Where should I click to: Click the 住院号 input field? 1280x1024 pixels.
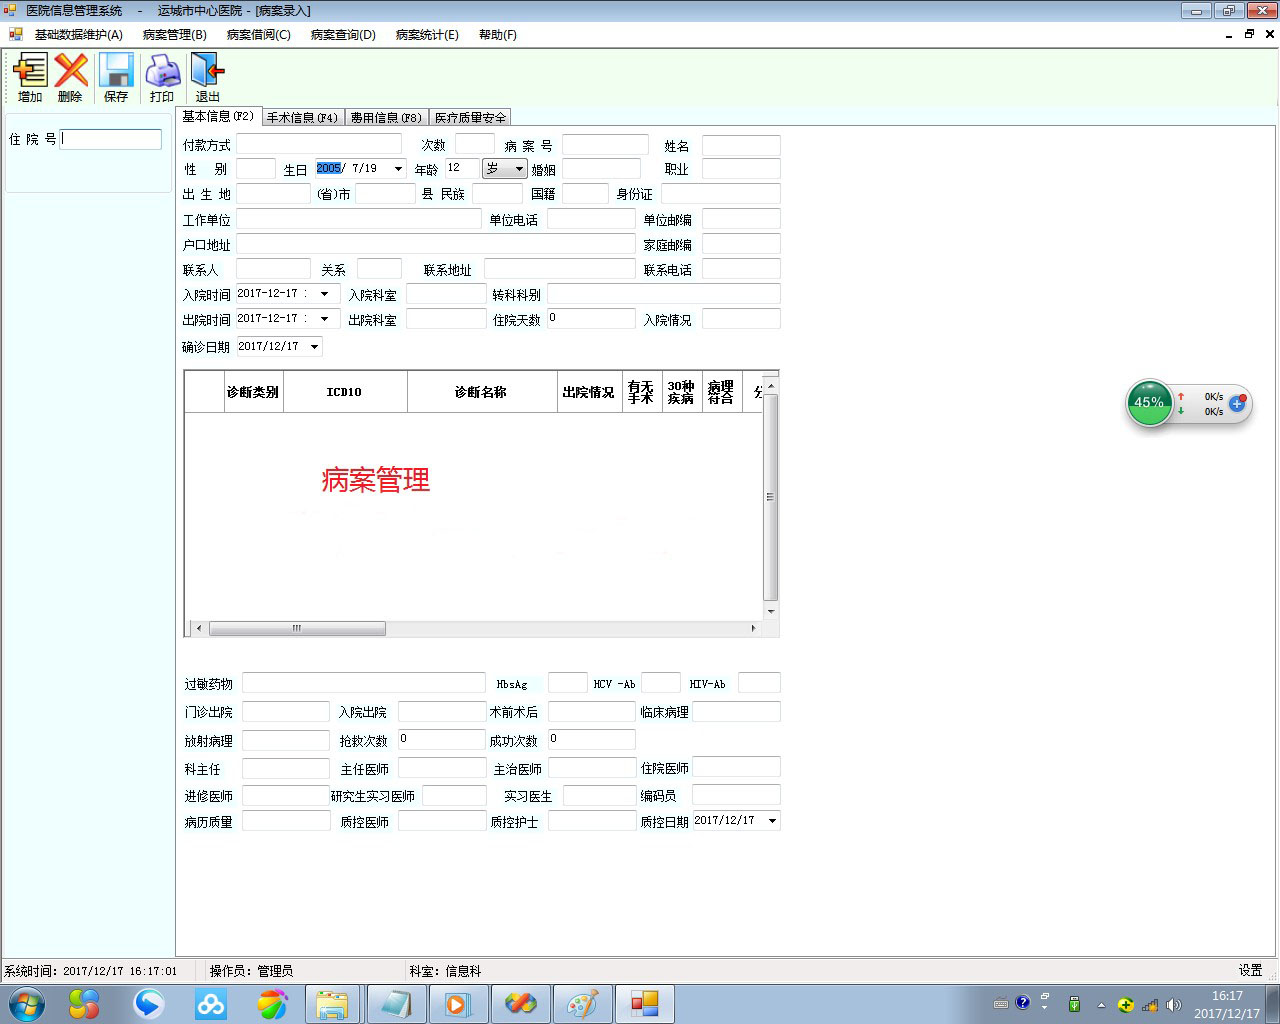pyautogui.click(x=111, y=139)
